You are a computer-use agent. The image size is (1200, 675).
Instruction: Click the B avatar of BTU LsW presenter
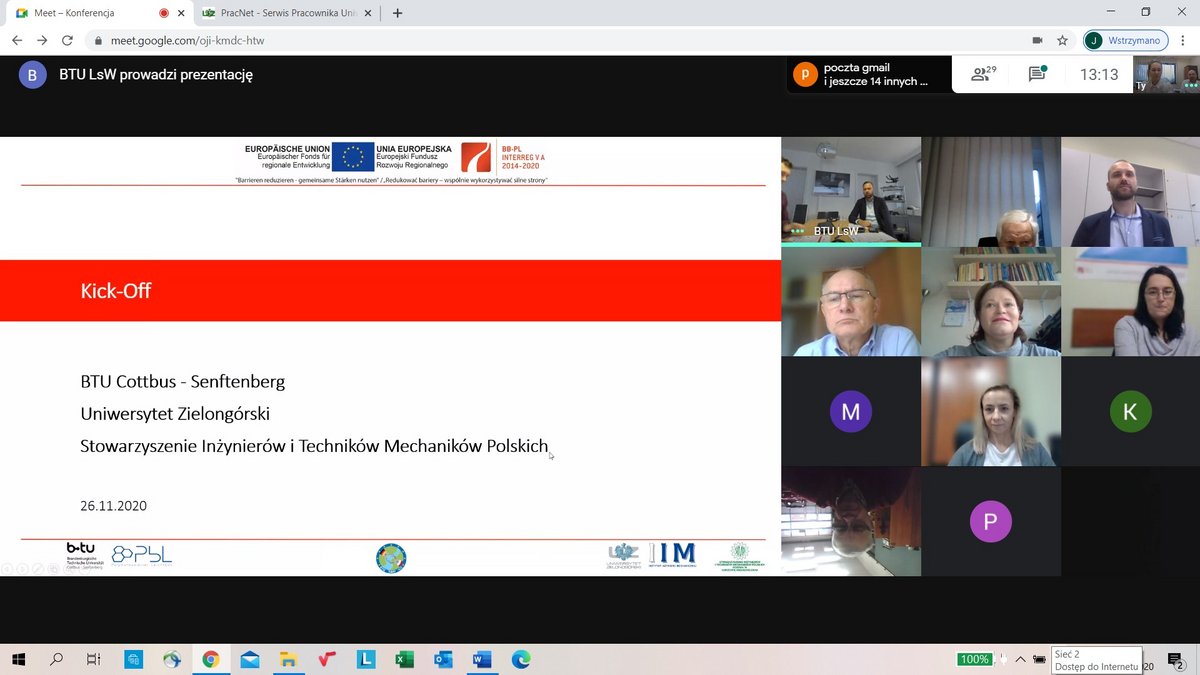33,75
